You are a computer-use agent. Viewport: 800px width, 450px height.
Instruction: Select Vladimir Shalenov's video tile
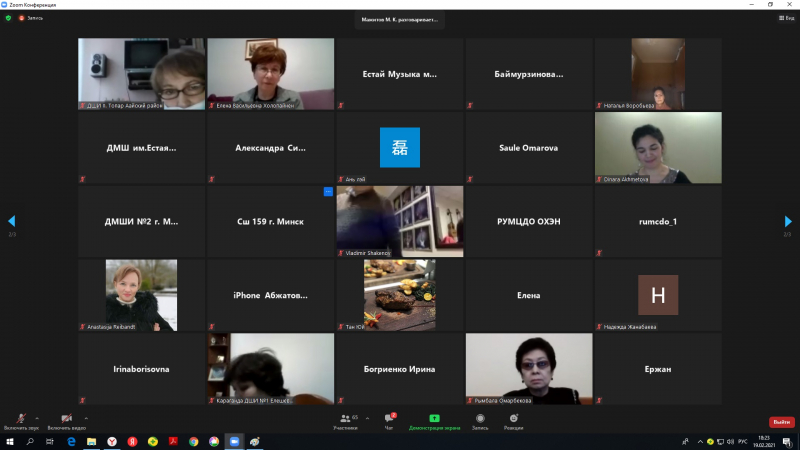(399, 221)
